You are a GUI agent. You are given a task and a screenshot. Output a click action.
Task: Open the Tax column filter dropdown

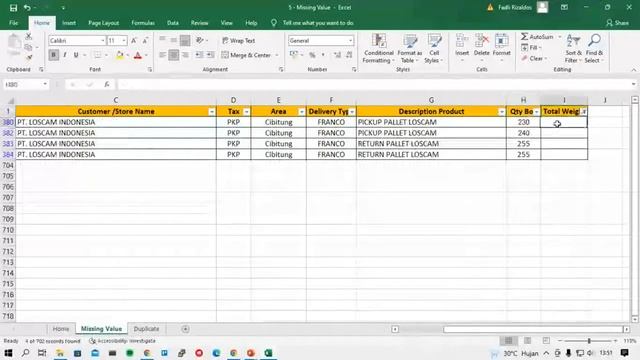click(x=246, y=112)
